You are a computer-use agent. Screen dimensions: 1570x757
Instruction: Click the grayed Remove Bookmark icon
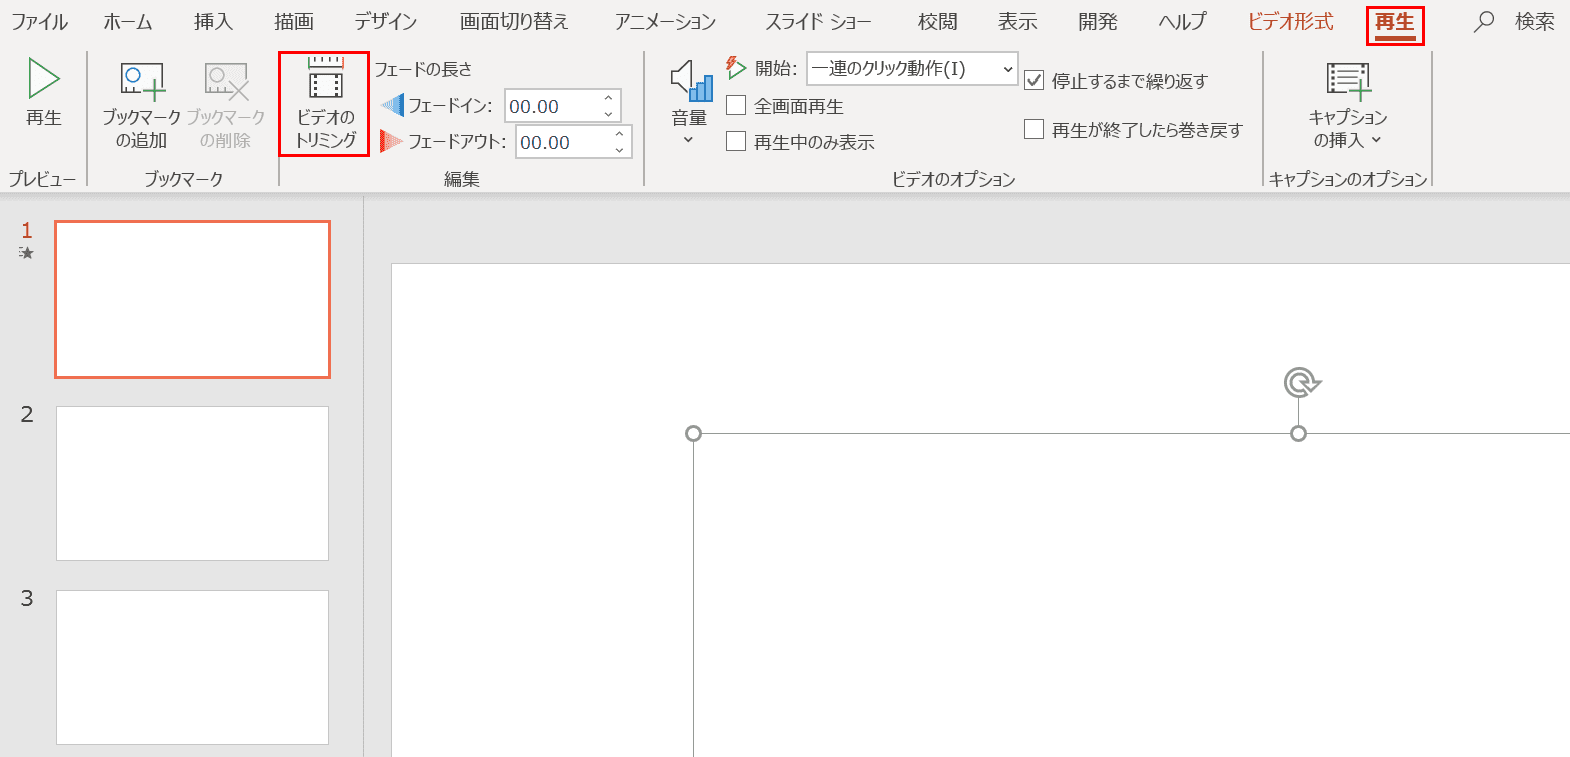[x=226, y=82]
